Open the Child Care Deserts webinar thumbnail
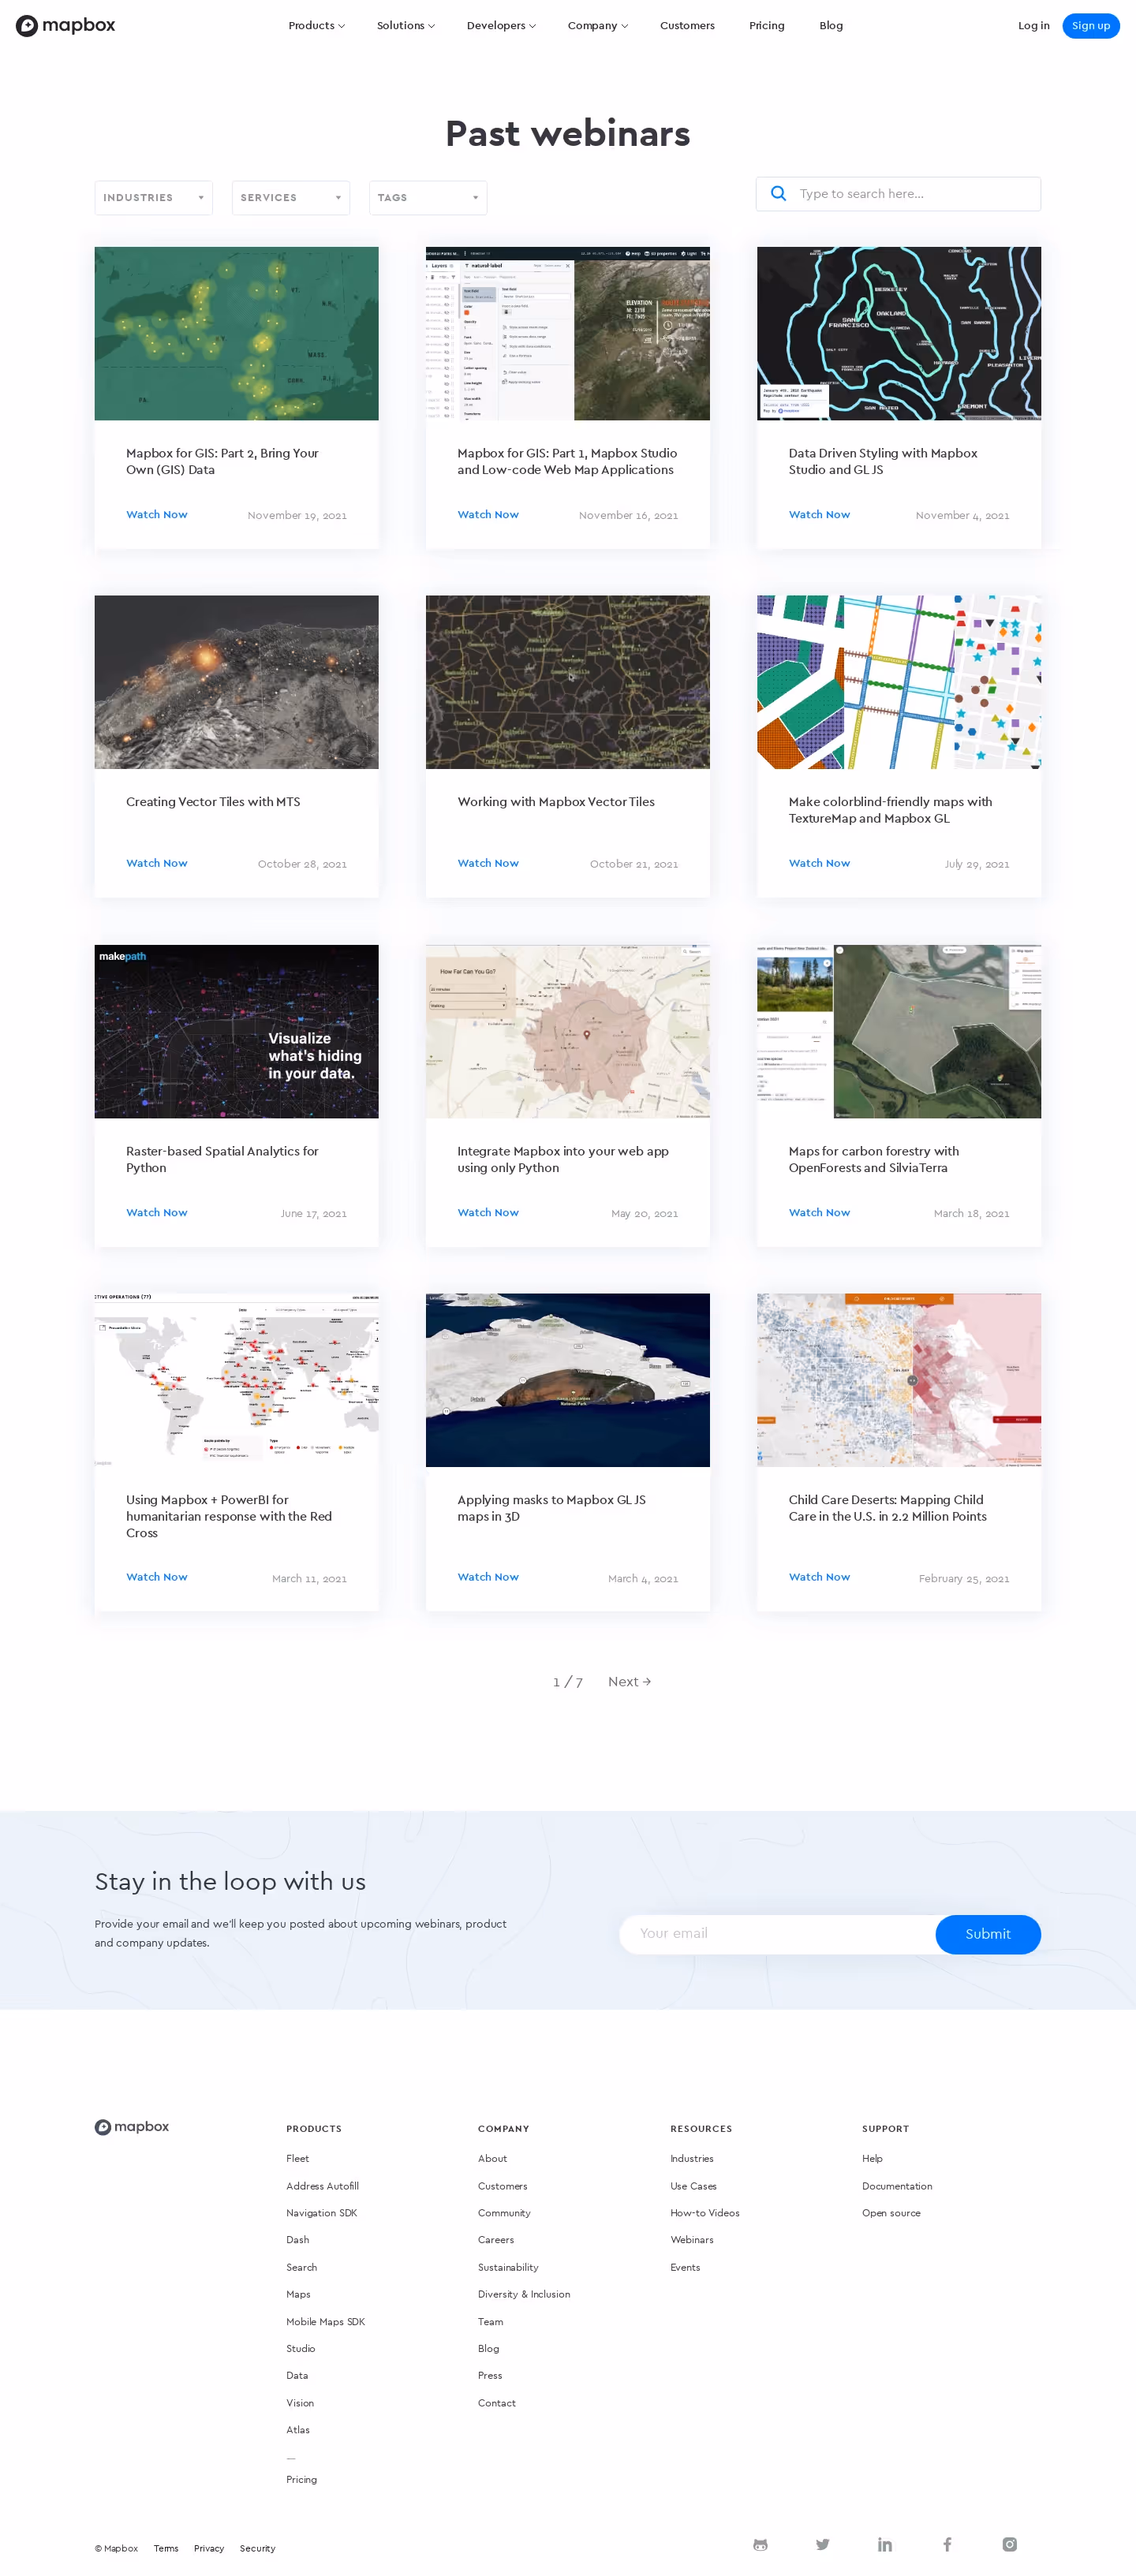The width and height of the screenshot is (1136, 2576). point(898,1380)
